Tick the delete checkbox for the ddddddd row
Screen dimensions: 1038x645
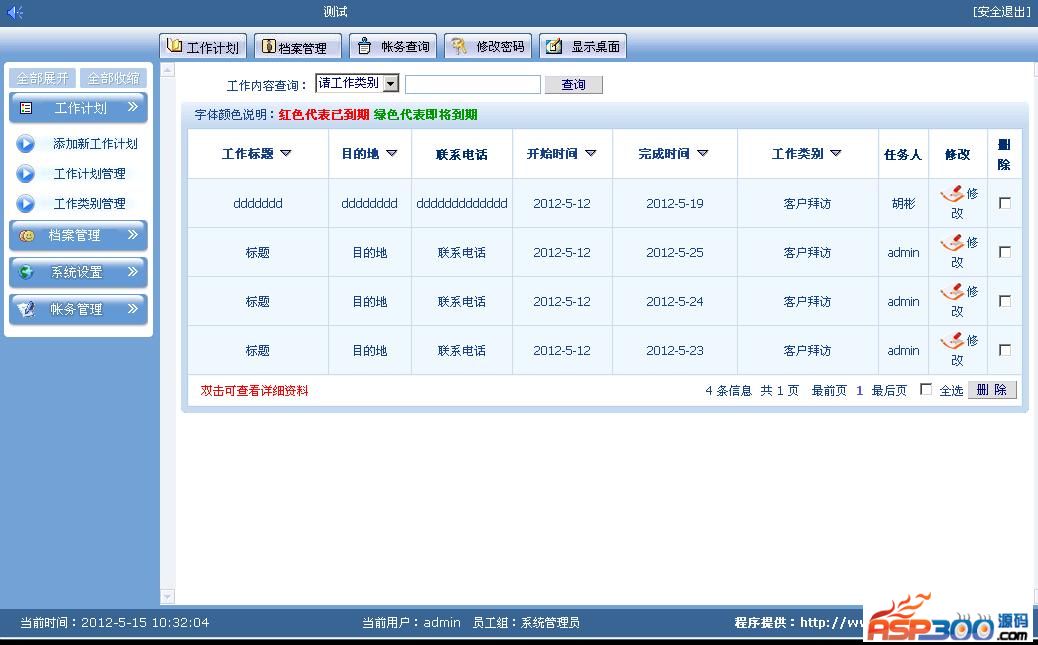(x=1004, y=203)
